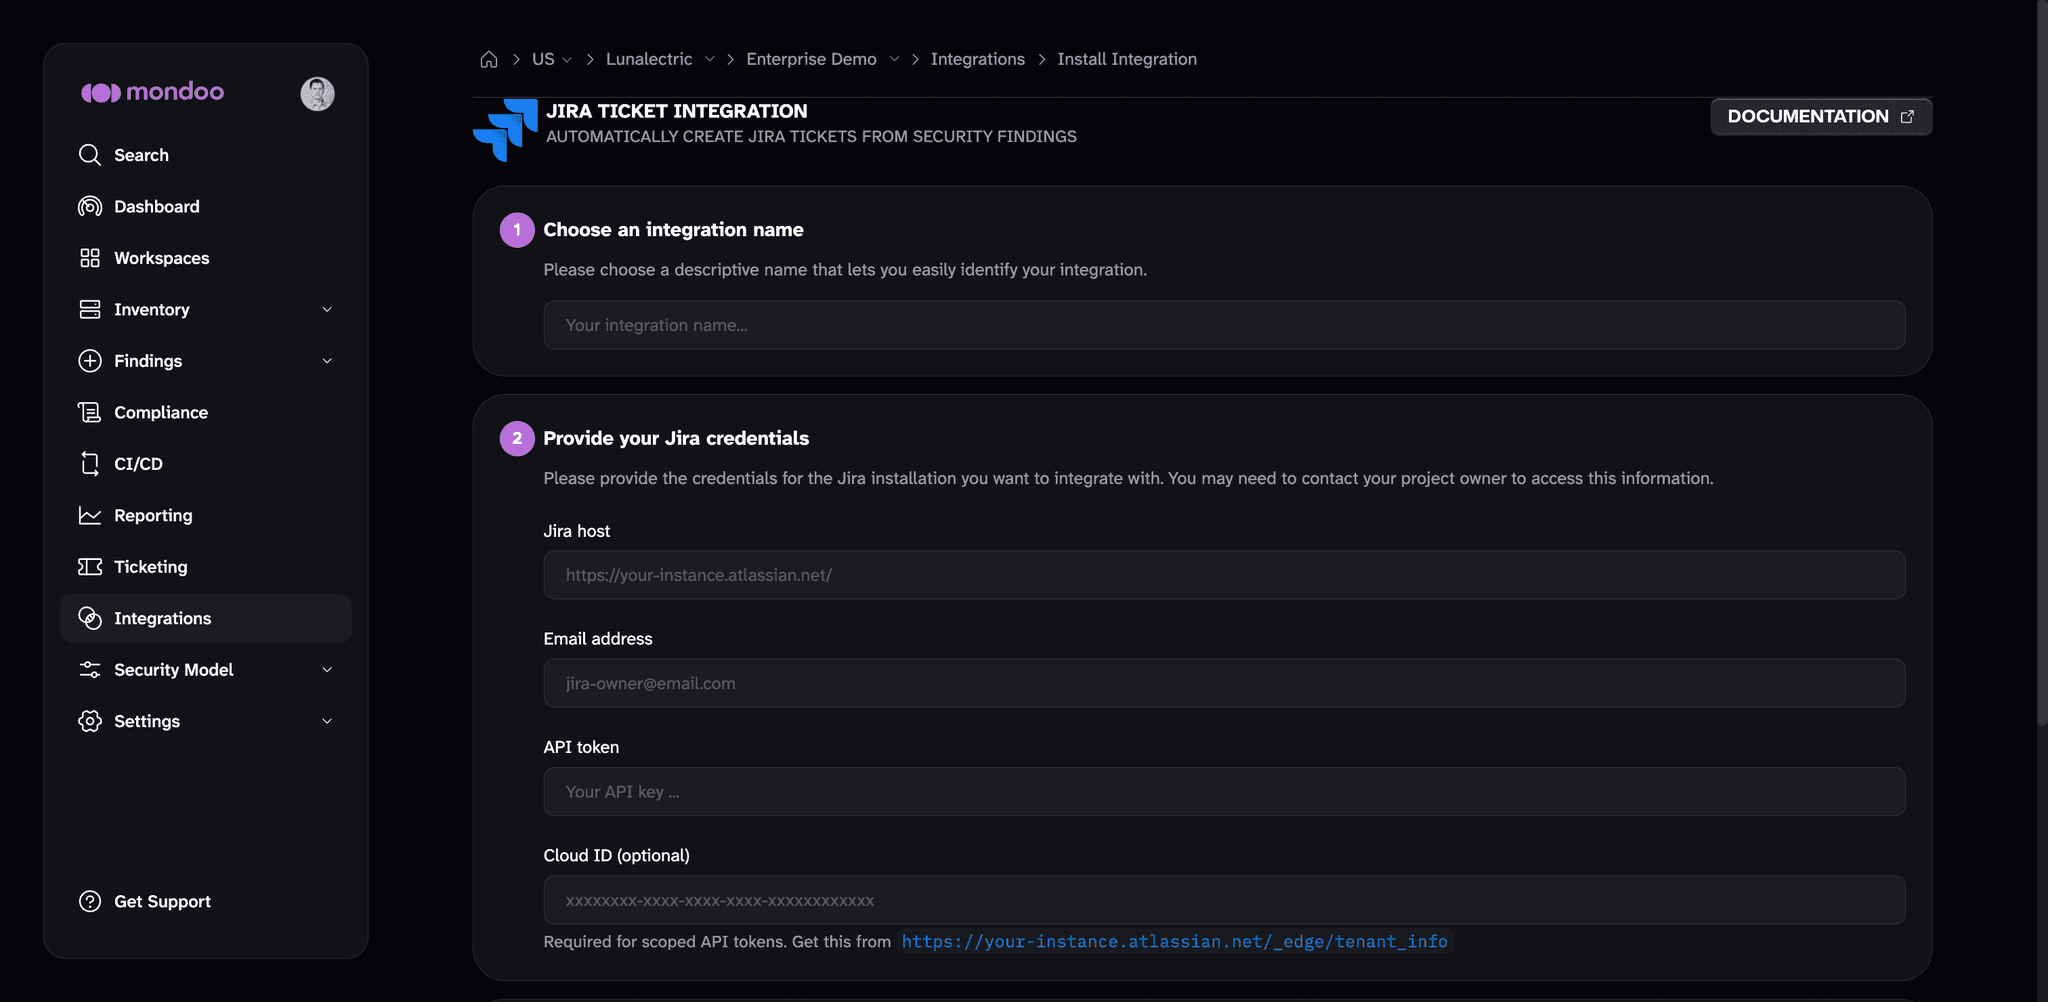Expand the Findings menu chevron

[327, 361]
